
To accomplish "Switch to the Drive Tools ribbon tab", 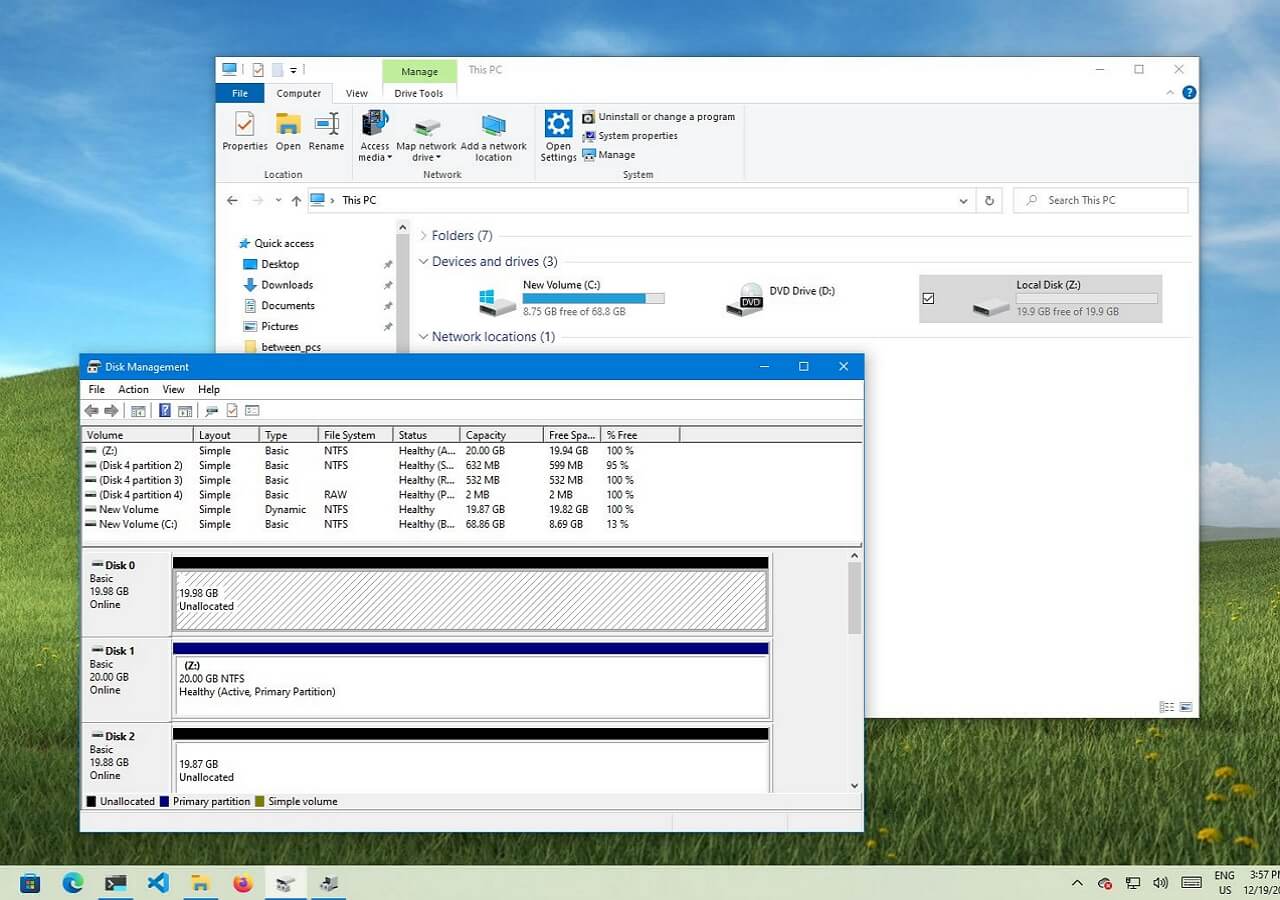I will pyautogui.click(x=419, y=93).
